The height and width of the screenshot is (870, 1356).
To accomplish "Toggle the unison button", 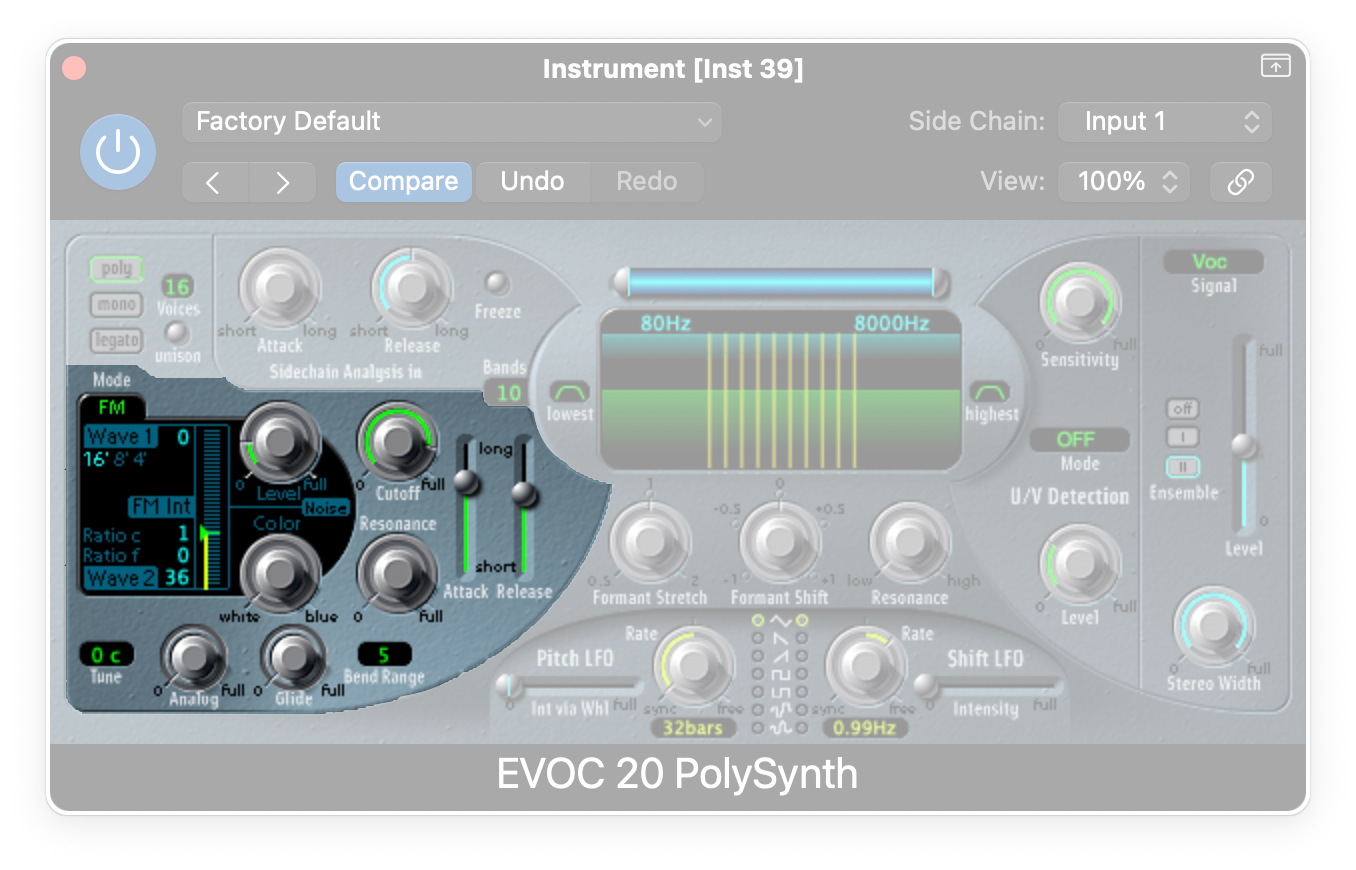I will pos(177,333).
